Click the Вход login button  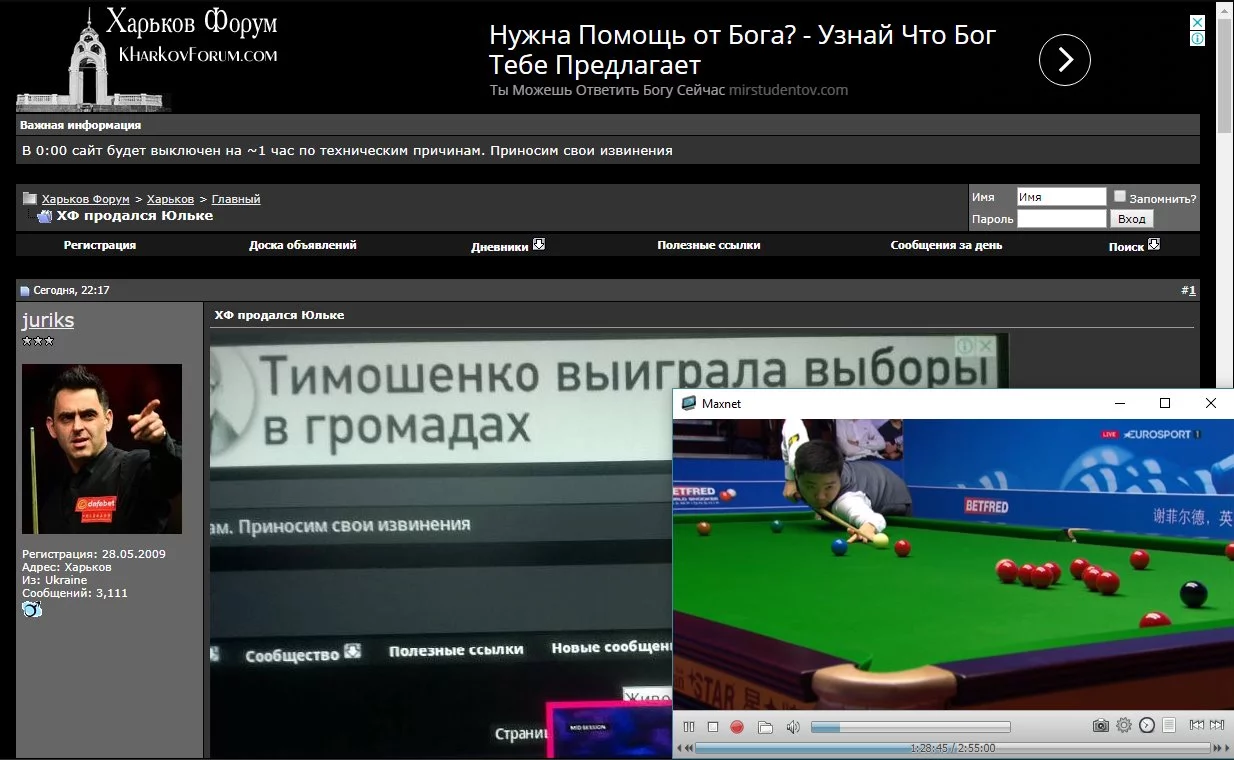point(1132,219)
